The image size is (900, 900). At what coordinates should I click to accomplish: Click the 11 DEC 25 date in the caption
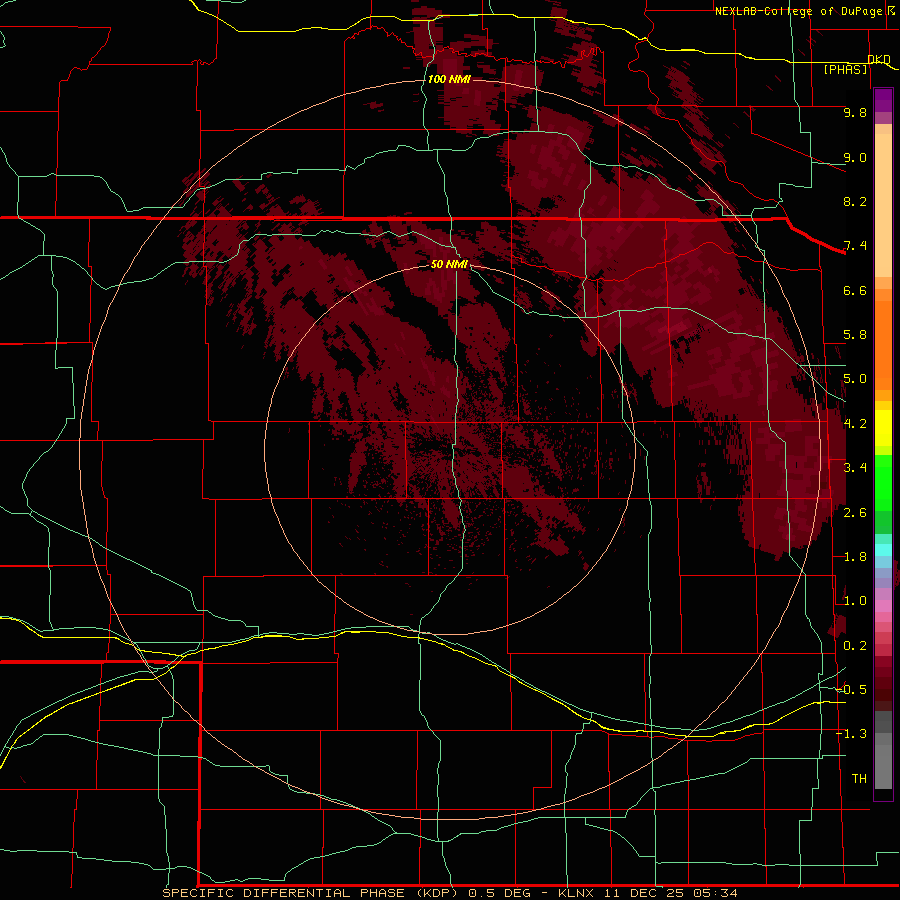coord(645,893)
